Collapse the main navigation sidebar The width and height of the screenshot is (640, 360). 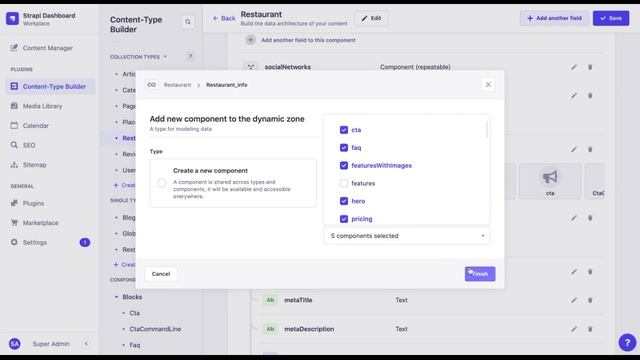(86, 344)
